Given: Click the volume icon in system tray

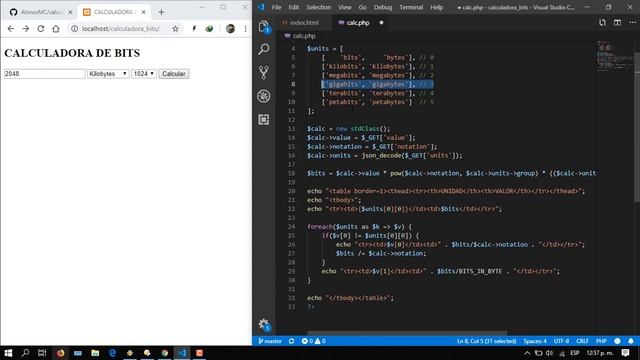Looking at the screenshot, I should tap(549, 353).
